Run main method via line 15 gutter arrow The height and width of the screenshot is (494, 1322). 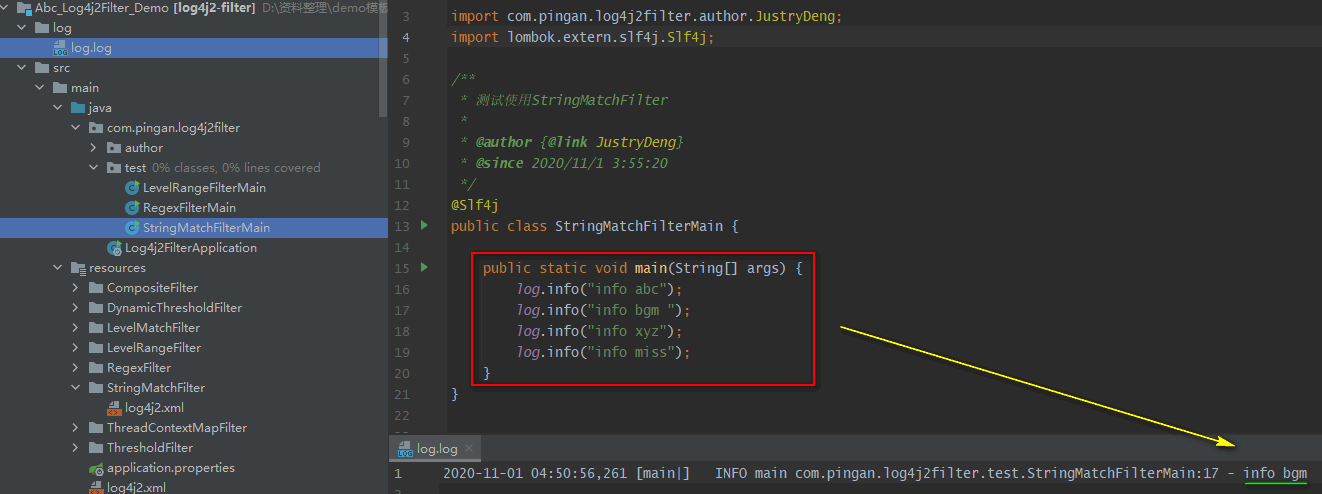(424, 267)
